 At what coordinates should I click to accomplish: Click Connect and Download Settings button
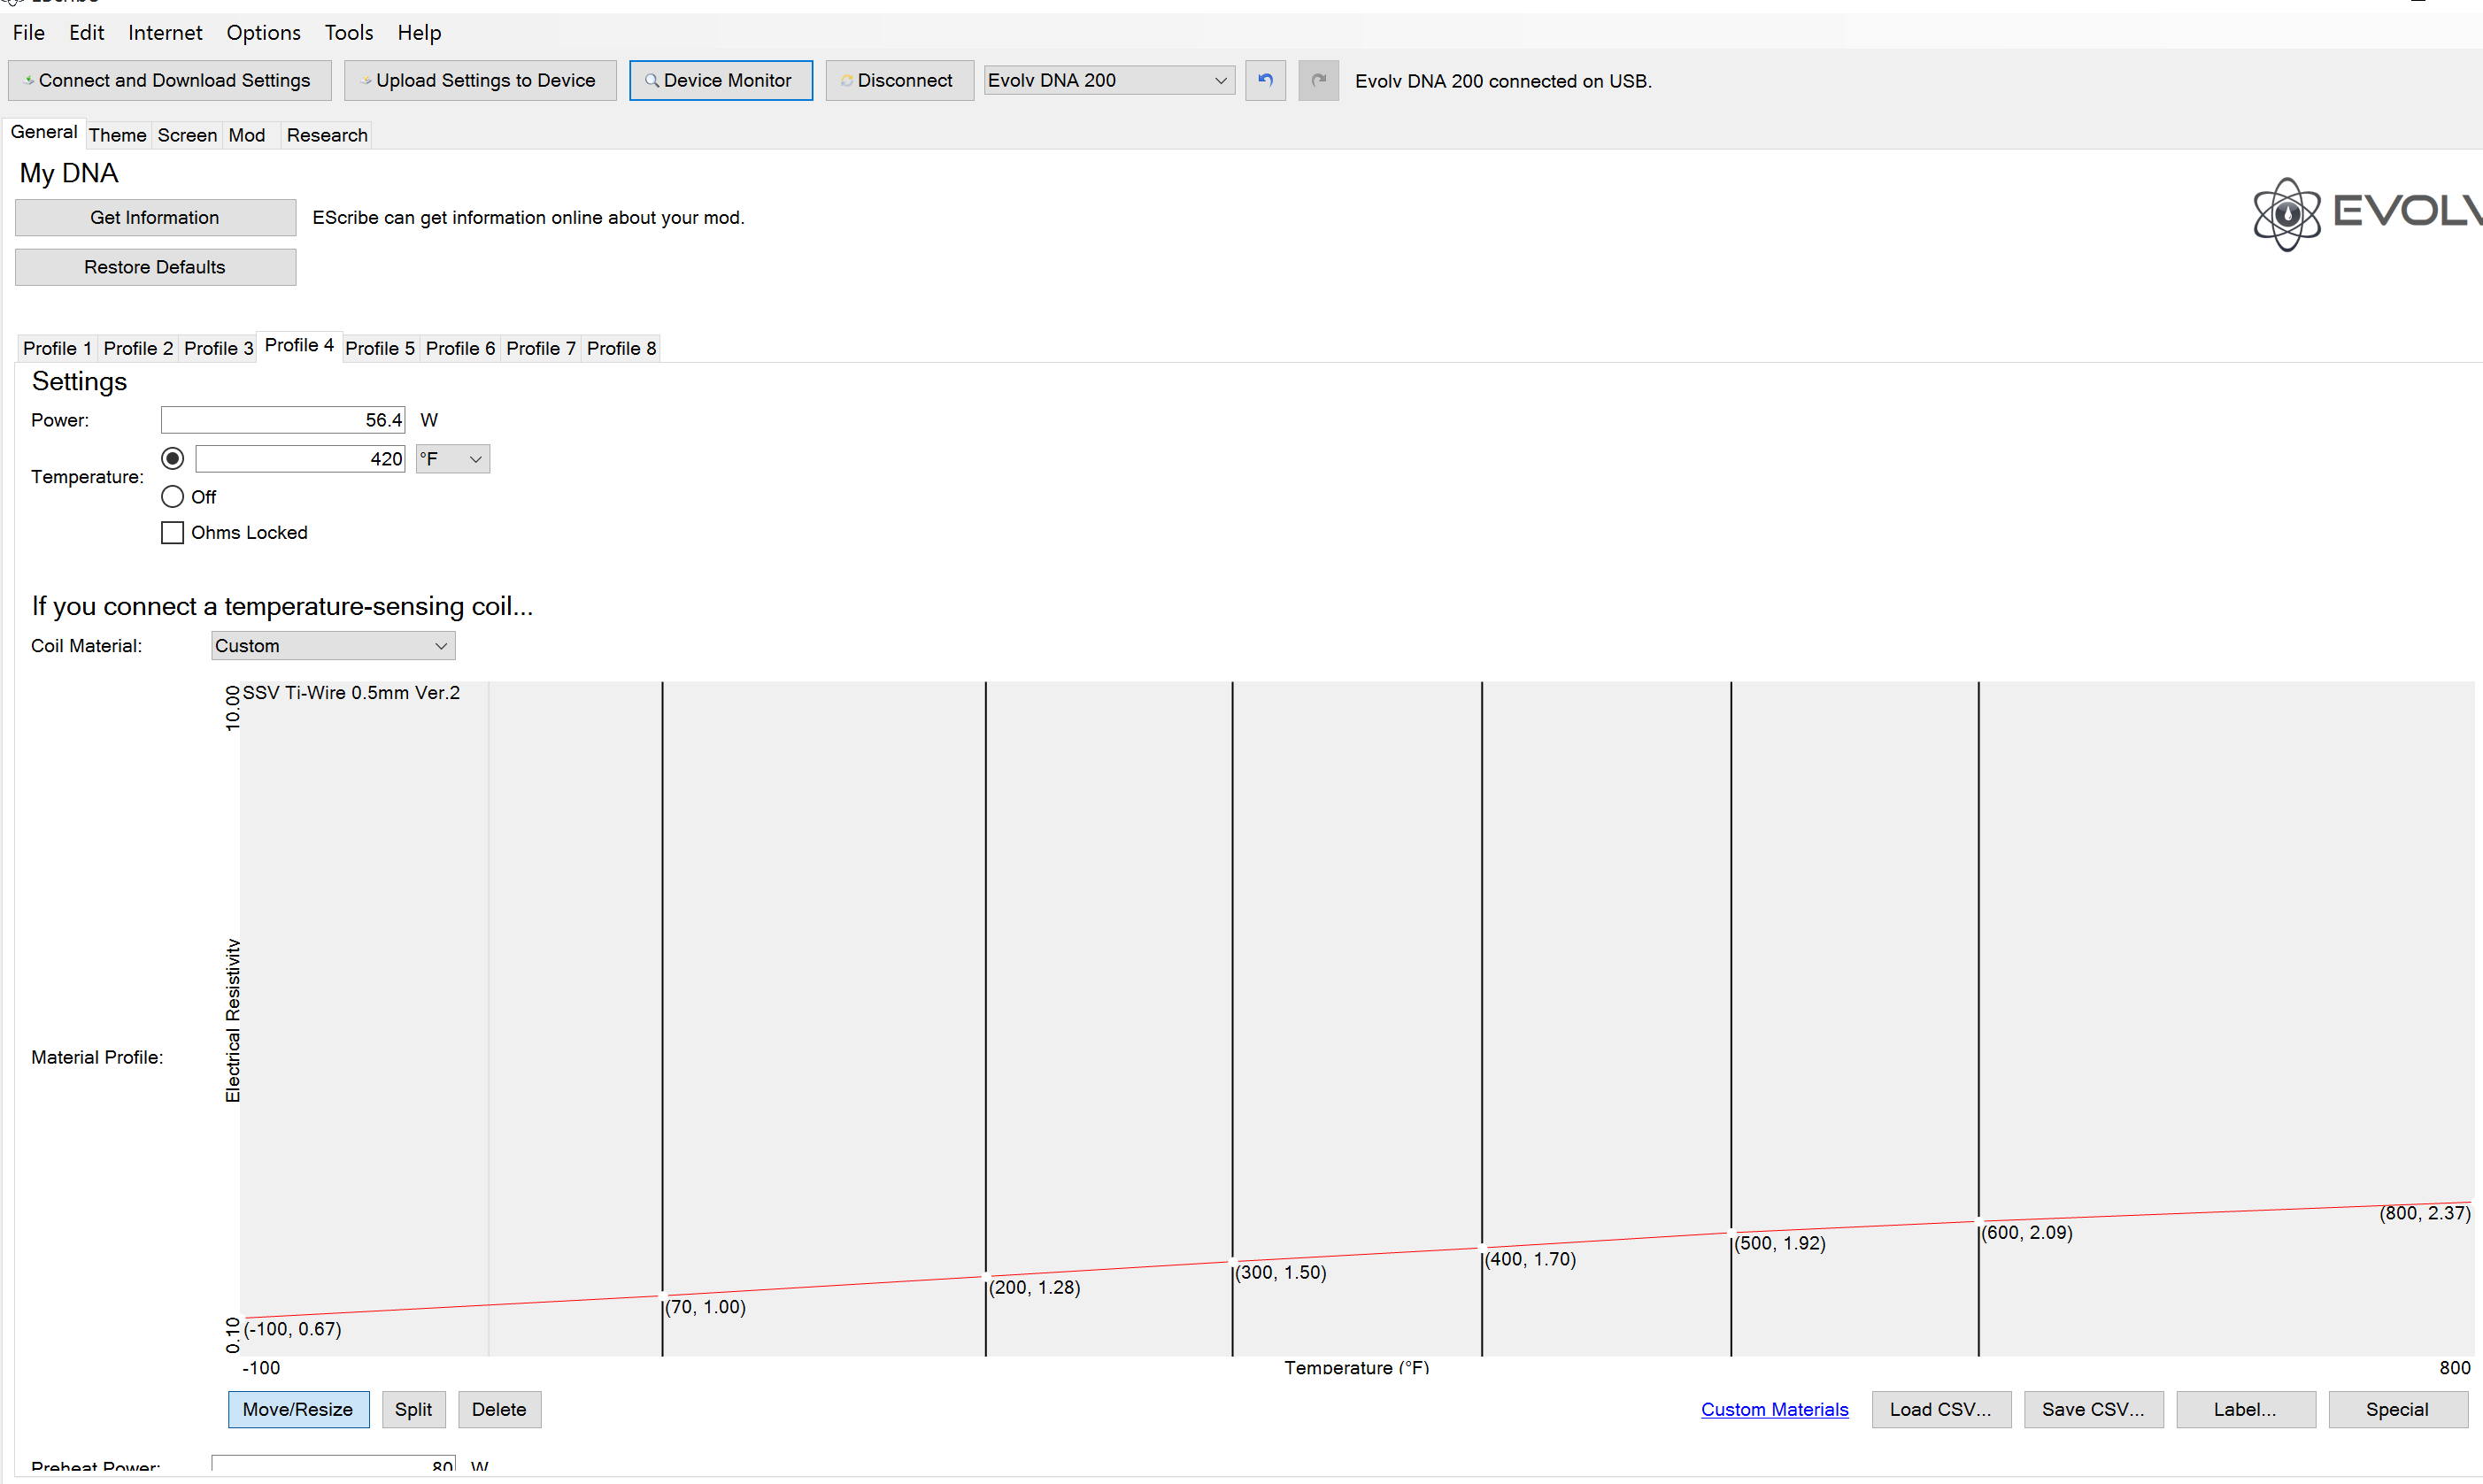169,80
